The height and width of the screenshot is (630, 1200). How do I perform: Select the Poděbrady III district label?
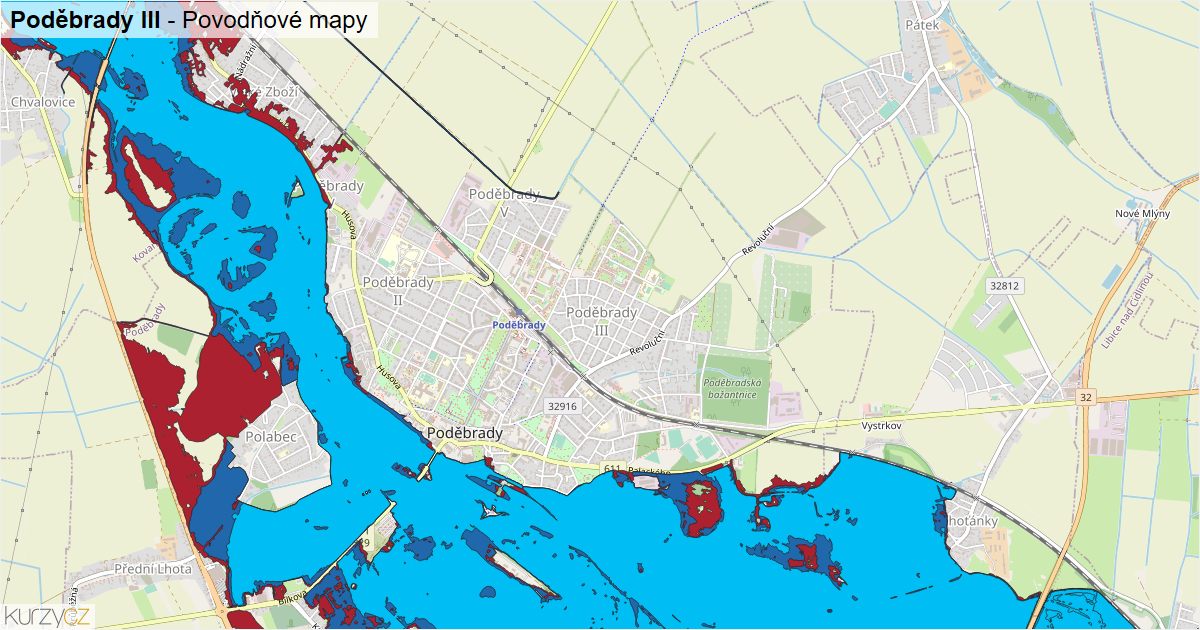[x=601, y=321]
